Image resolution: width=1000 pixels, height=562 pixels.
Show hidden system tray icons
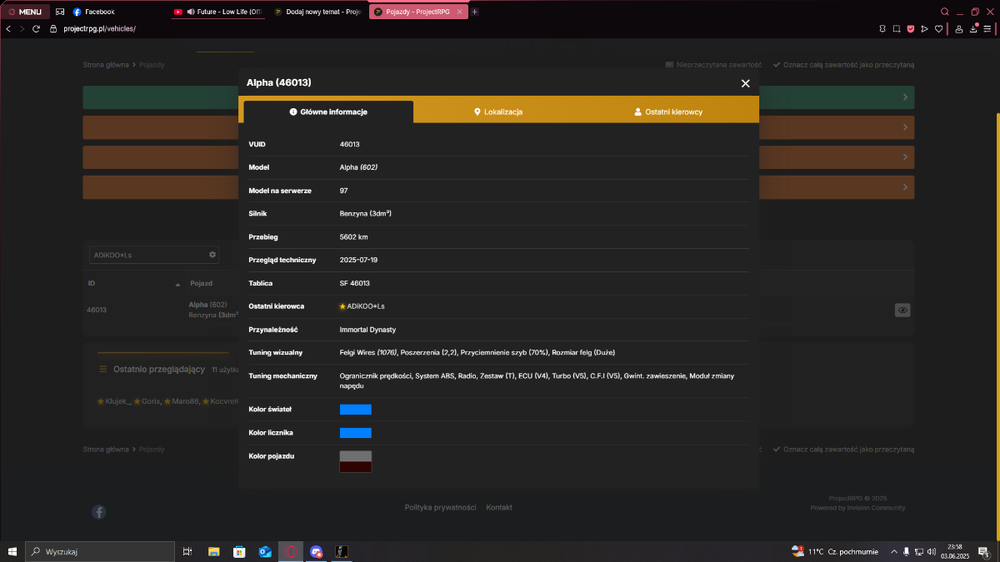(893, 552)
